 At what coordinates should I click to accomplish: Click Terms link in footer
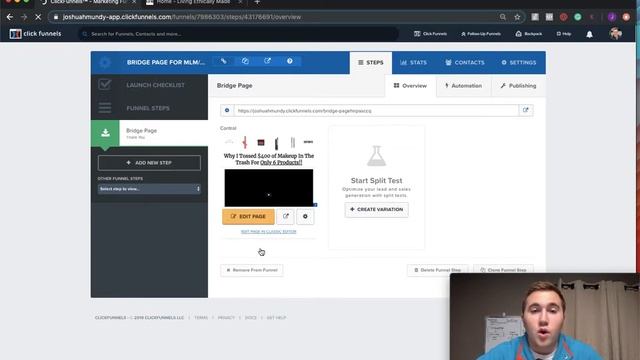[x=201, y=318]
